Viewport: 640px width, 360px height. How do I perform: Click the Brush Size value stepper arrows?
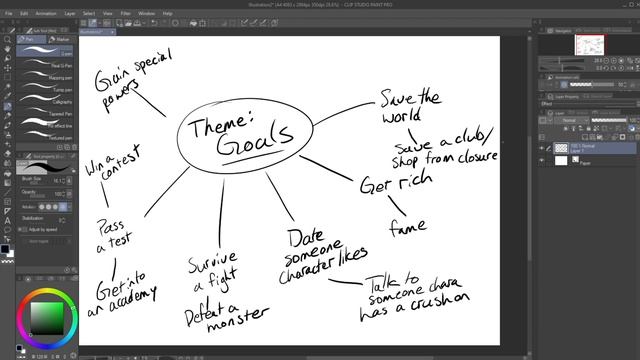coord(63,180)
